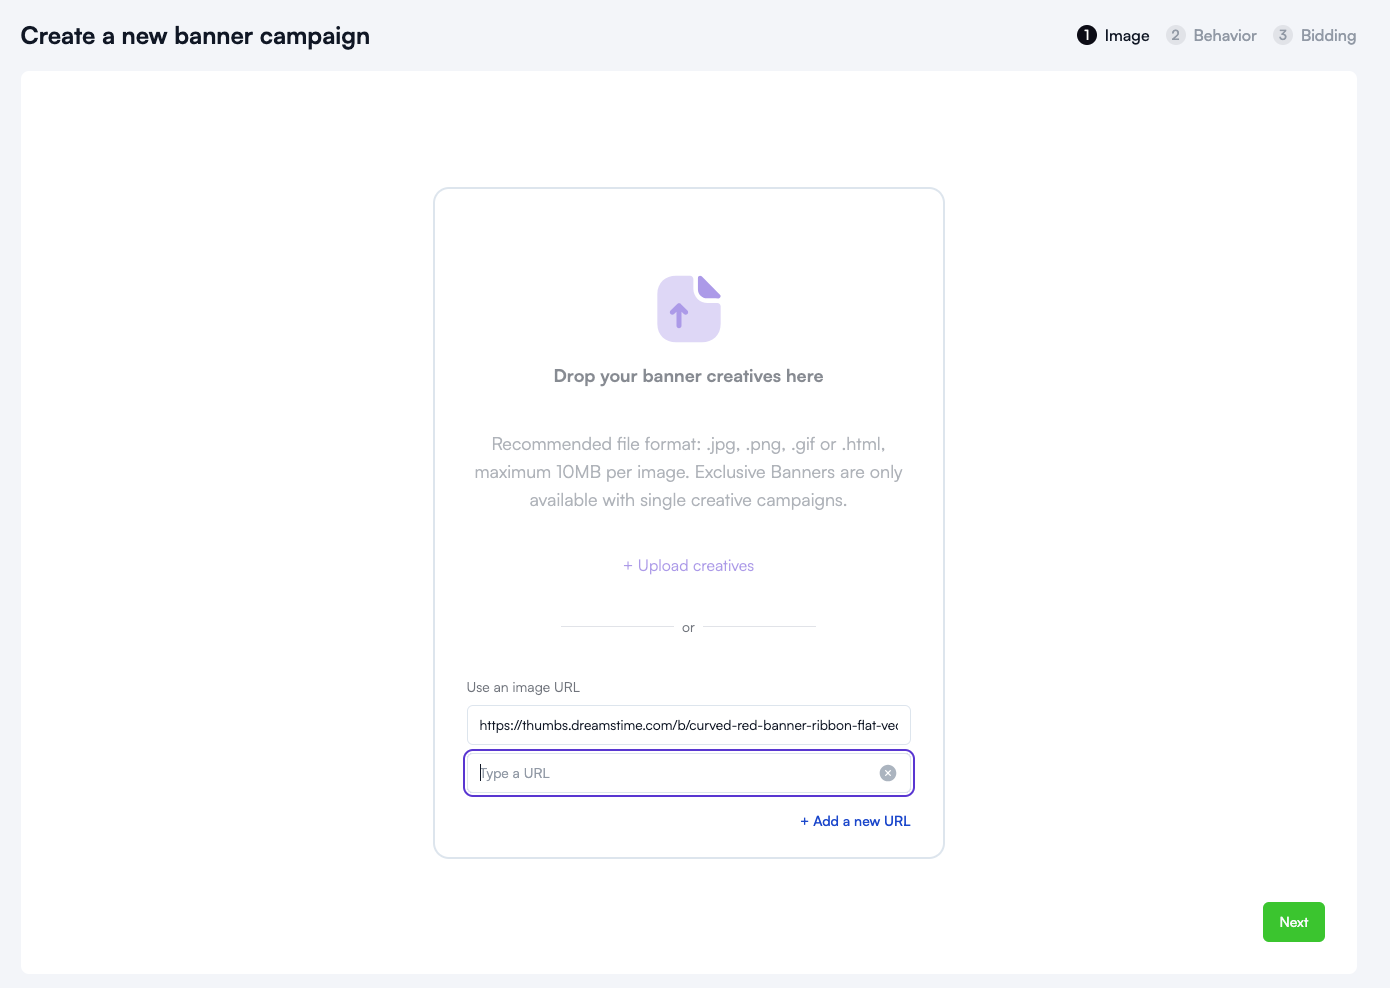Click the clear icon in the empty URL field
Screen dimensions: 1390x988
[887, 772]
